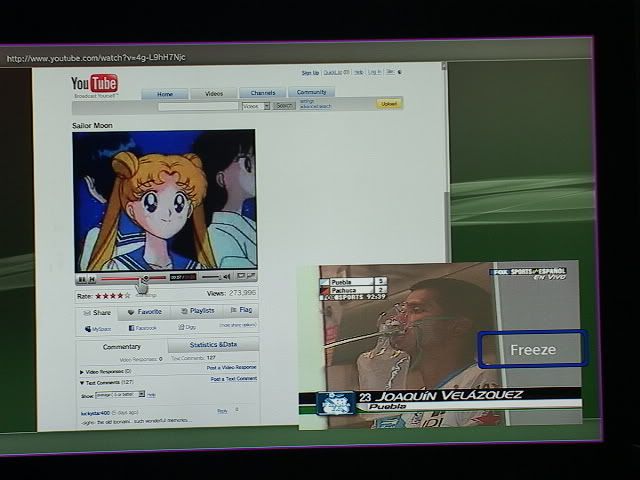The height and width of the screenshot is (480, 640).
Task: Click the yellow Upload button
Action: 389,104
